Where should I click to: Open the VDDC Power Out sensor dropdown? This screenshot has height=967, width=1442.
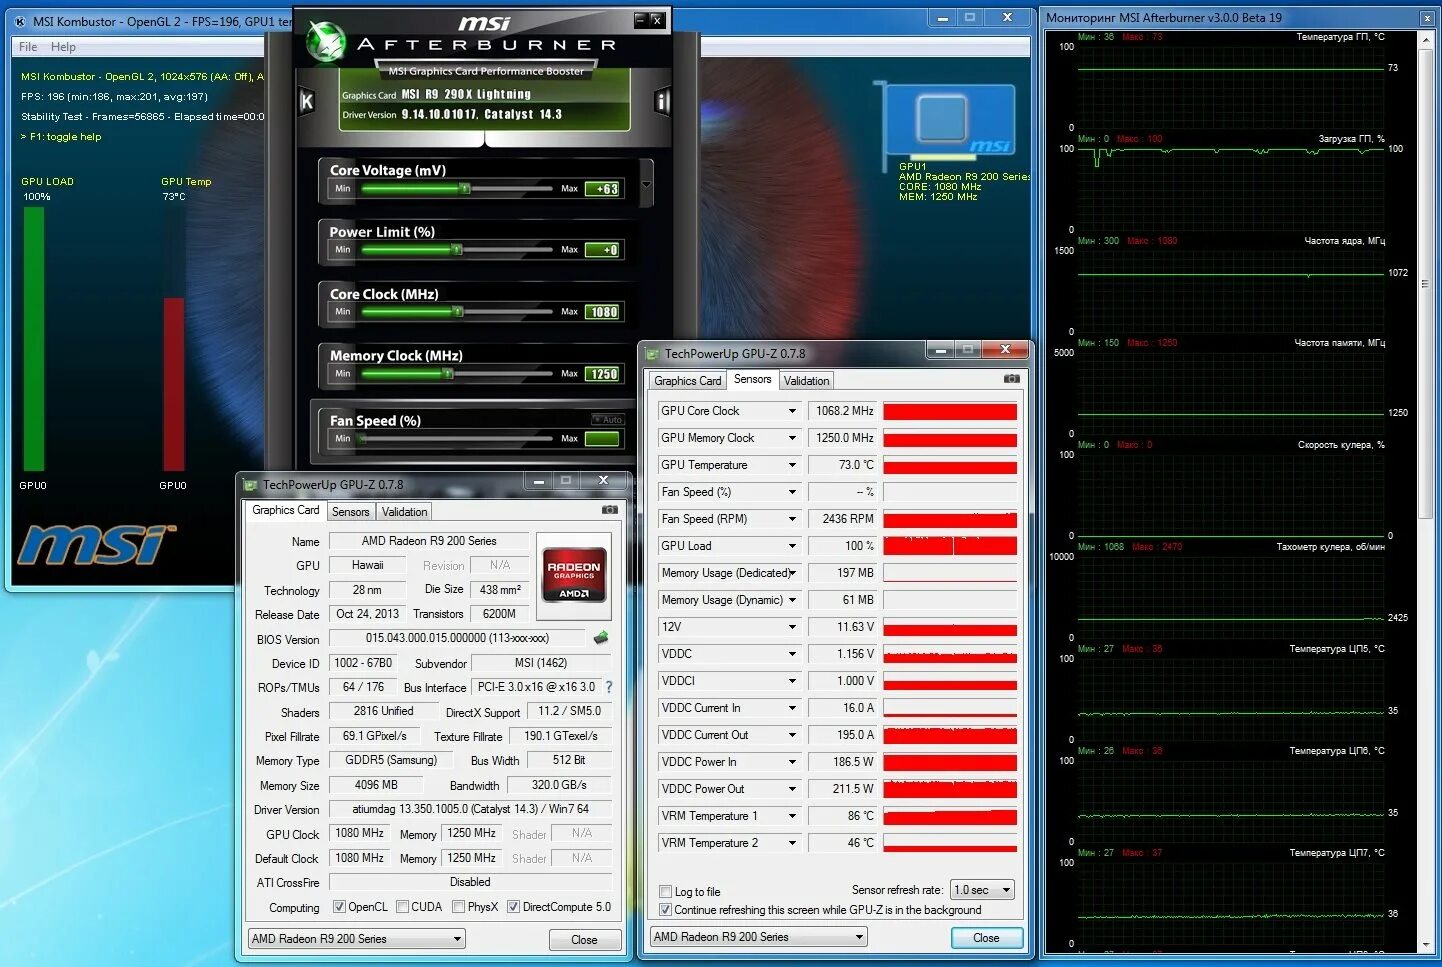coord(792,789)
